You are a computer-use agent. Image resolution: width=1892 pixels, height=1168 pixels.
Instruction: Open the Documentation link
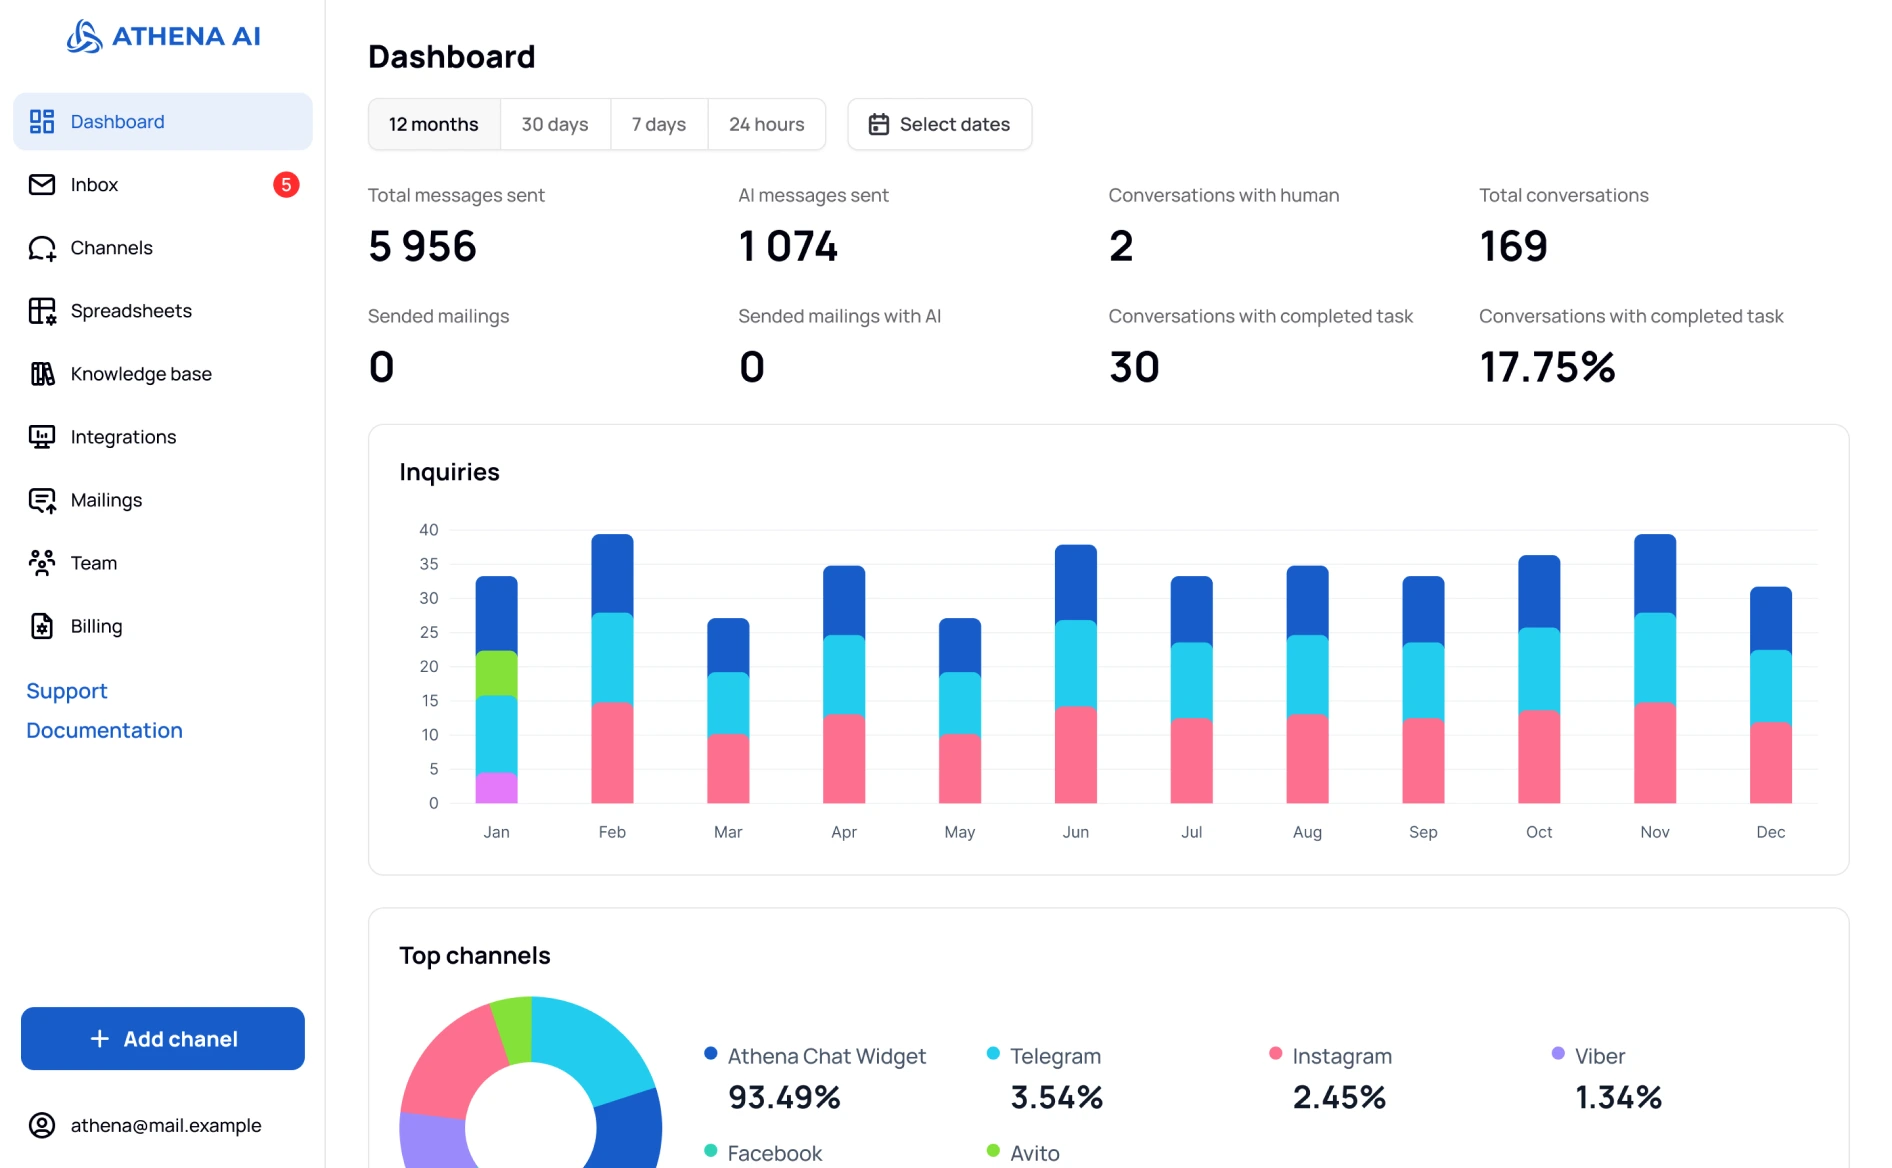104,731
